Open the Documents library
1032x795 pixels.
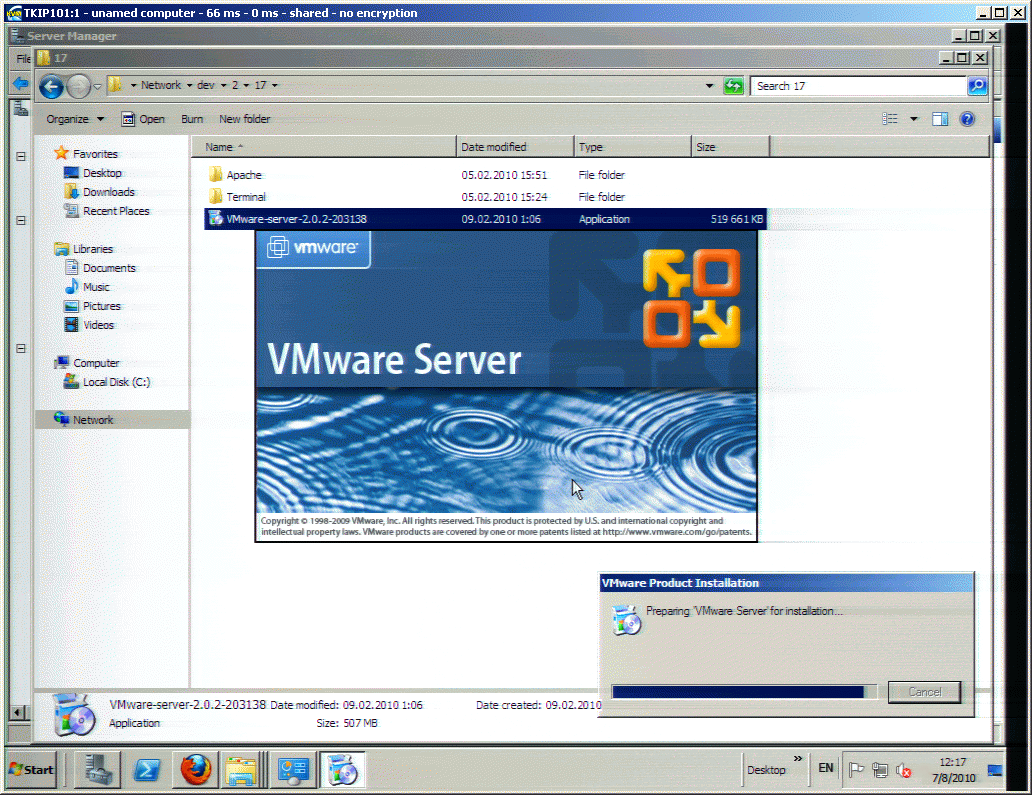109,268
